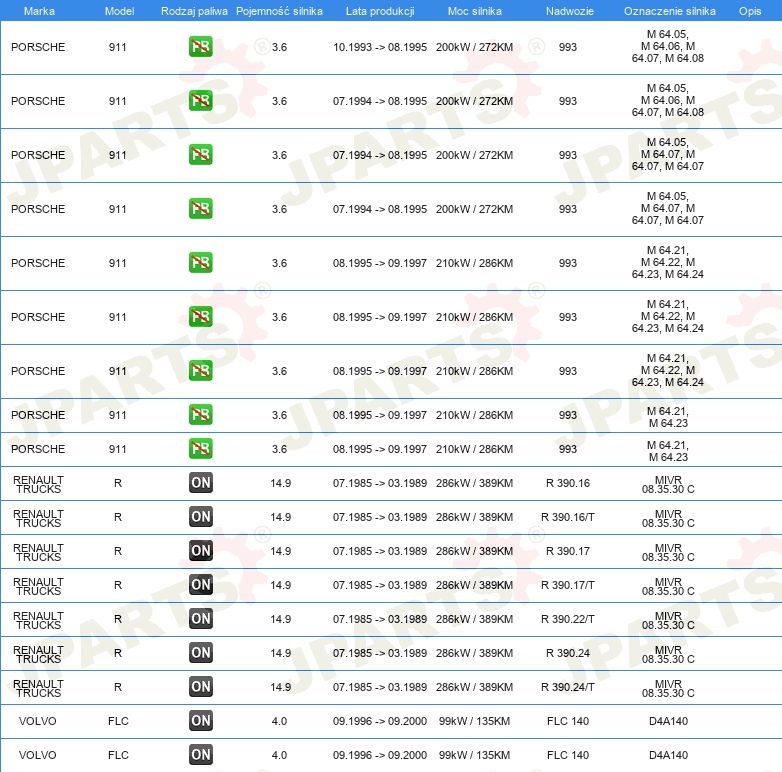The width and height of the screenshot is (782, 772).
Task: Click MIVR 08.35.30 C in R 390.22/T row
Action: (668, 620)
